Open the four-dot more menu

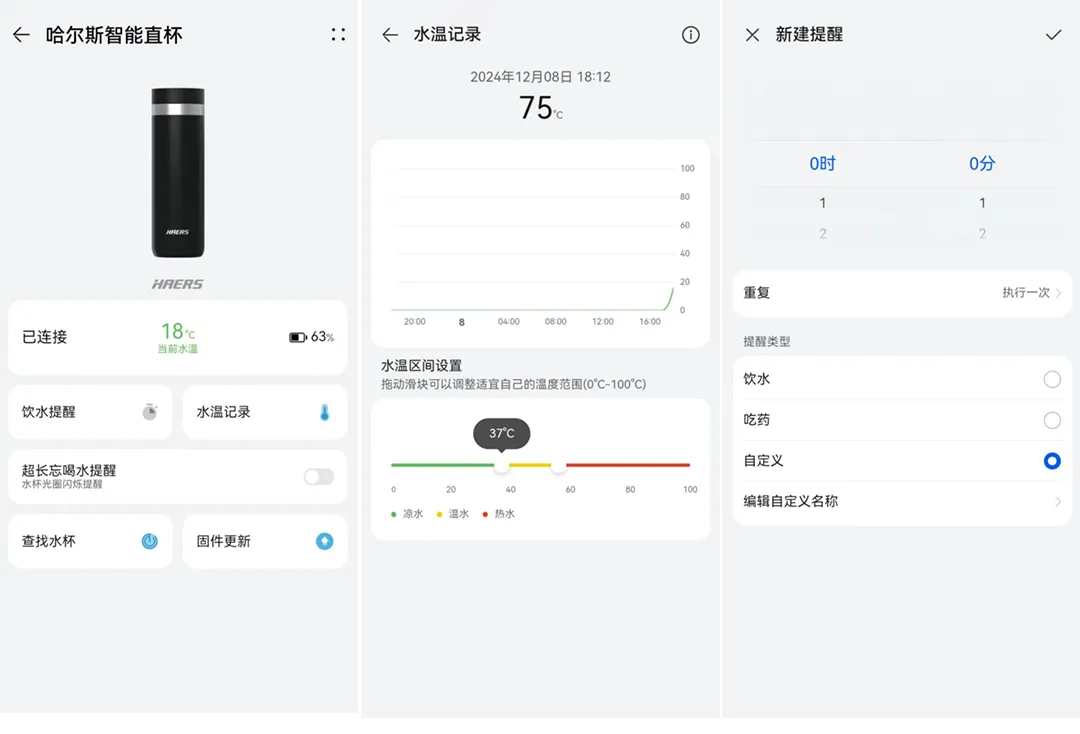click(x=338, y=34)
